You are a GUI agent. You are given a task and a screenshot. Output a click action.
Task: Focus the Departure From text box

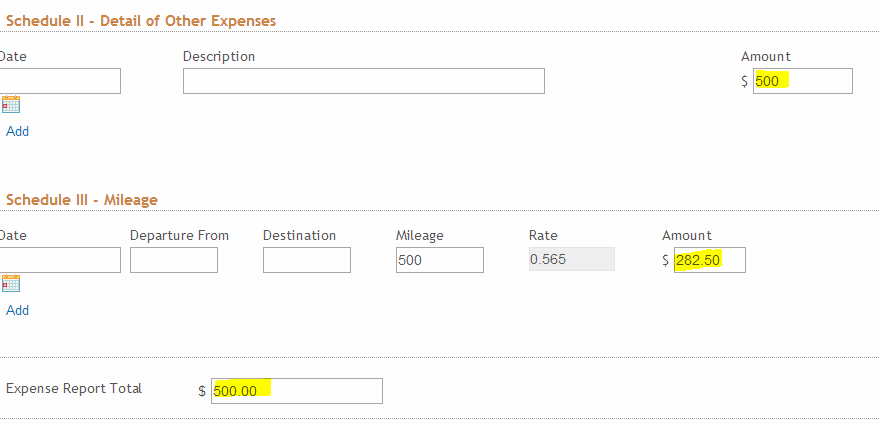pos(174,260)
